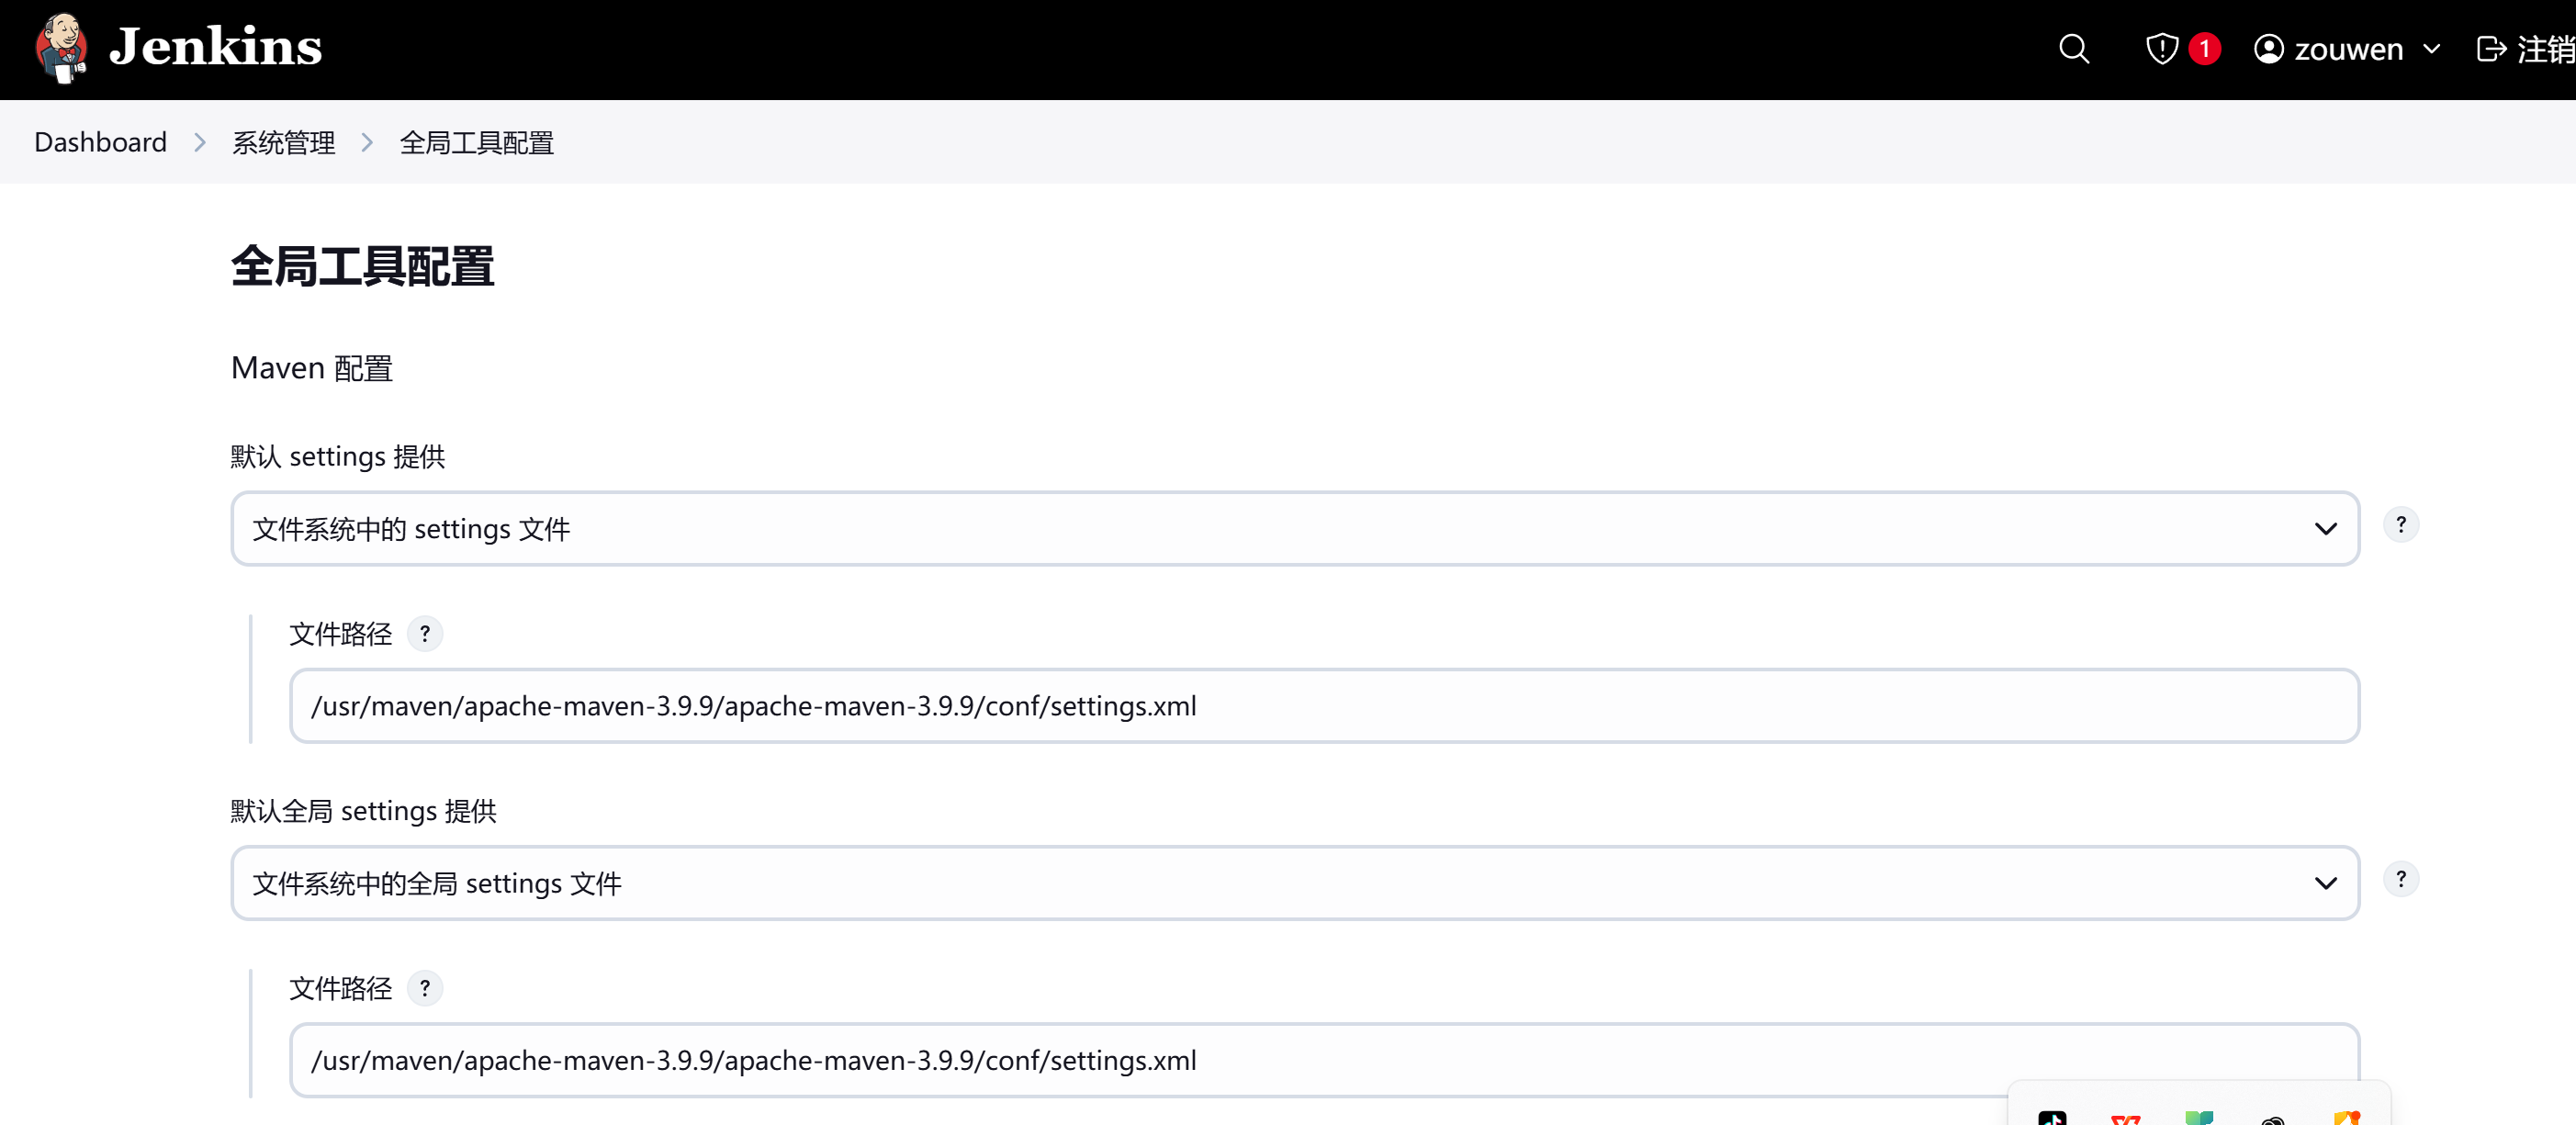Go to the Dashboard breadcrumb
Viewport: 2576px width, 1125px height.
point(100,142)
